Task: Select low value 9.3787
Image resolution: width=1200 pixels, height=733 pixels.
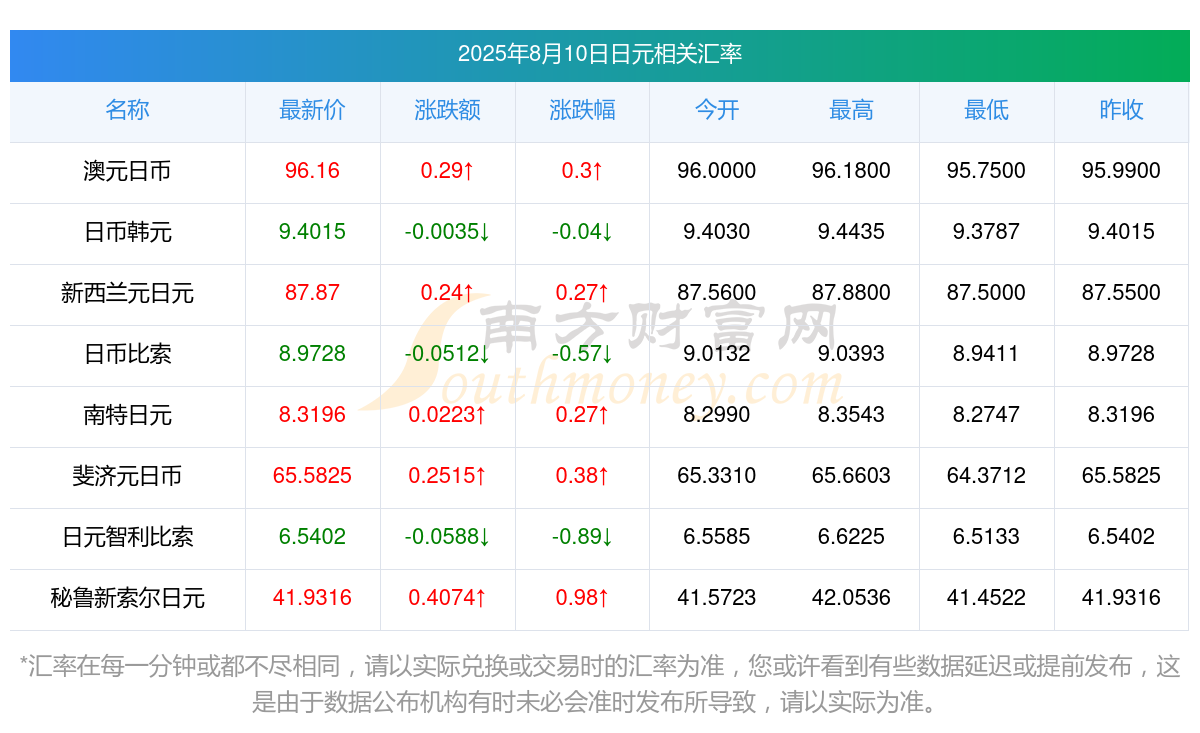Action: click(x=986, y=232)
